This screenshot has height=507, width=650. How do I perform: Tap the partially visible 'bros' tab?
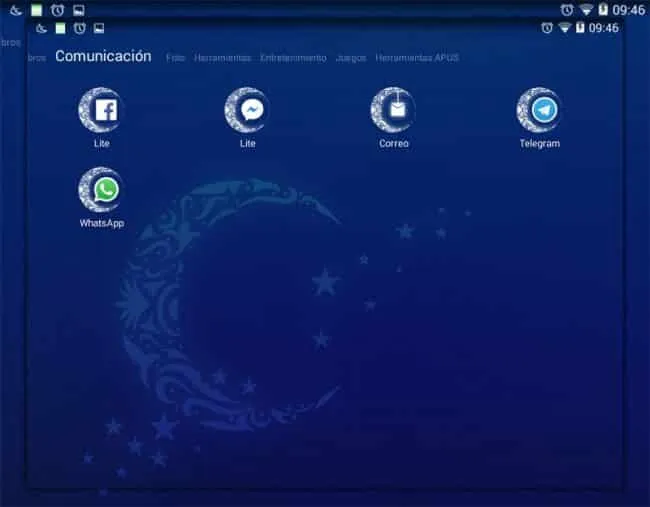click(36, 58)
